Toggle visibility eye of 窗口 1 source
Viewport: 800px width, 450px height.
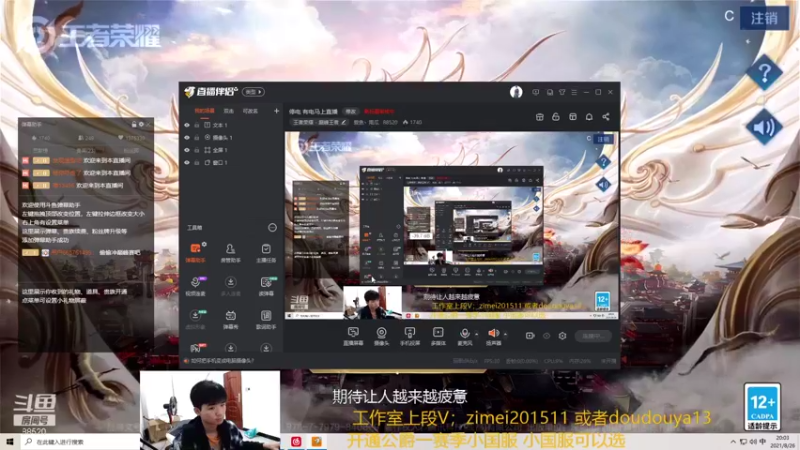point(187,163)
